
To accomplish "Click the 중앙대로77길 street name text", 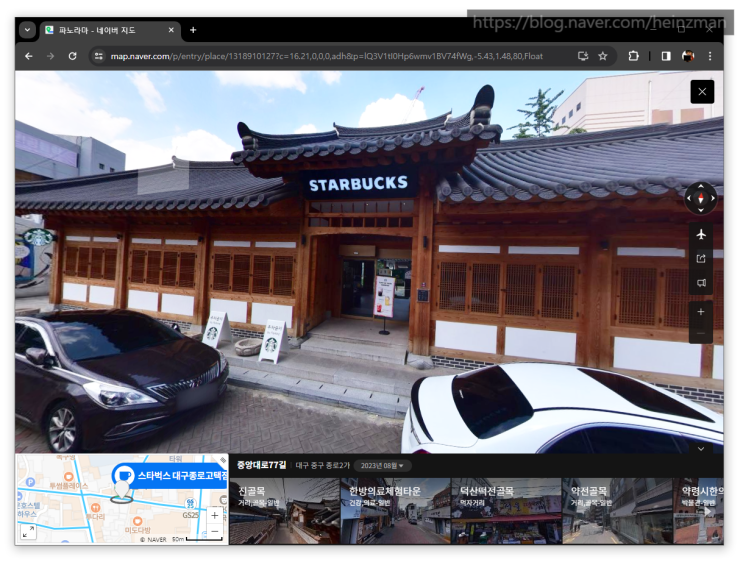I will 262,465.
